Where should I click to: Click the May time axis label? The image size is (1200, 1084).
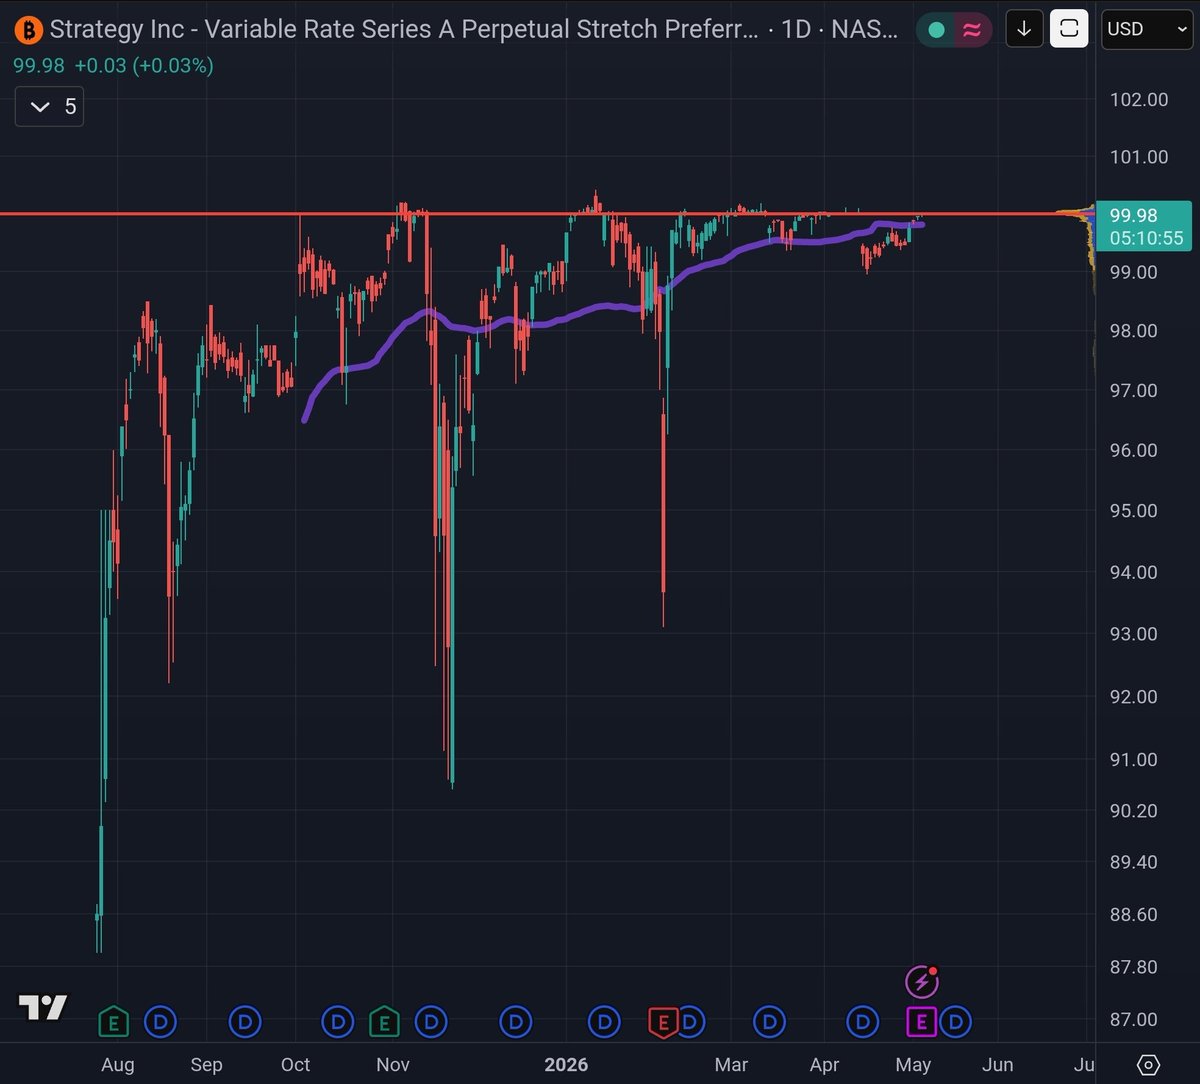point(914,1064)
